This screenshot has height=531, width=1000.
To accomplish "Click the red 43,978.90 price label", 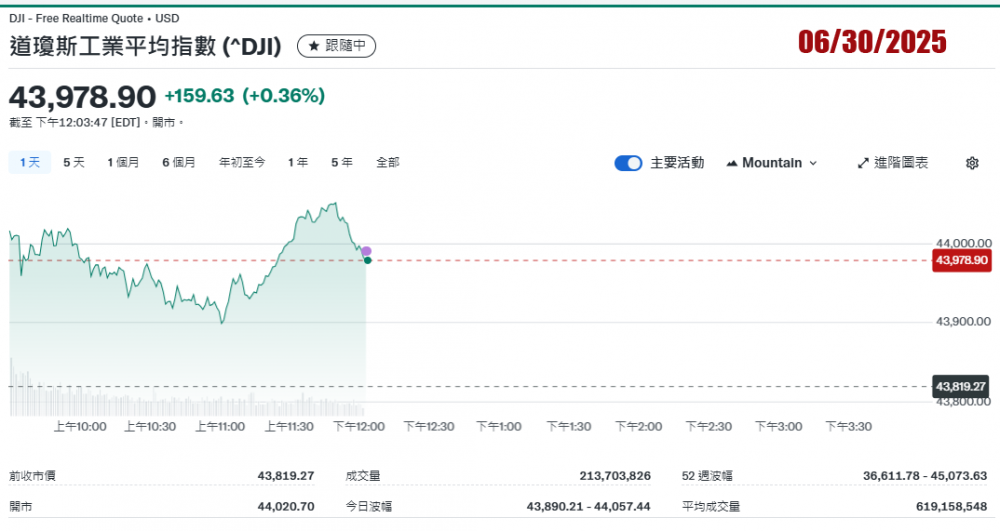I will point(960,260).
